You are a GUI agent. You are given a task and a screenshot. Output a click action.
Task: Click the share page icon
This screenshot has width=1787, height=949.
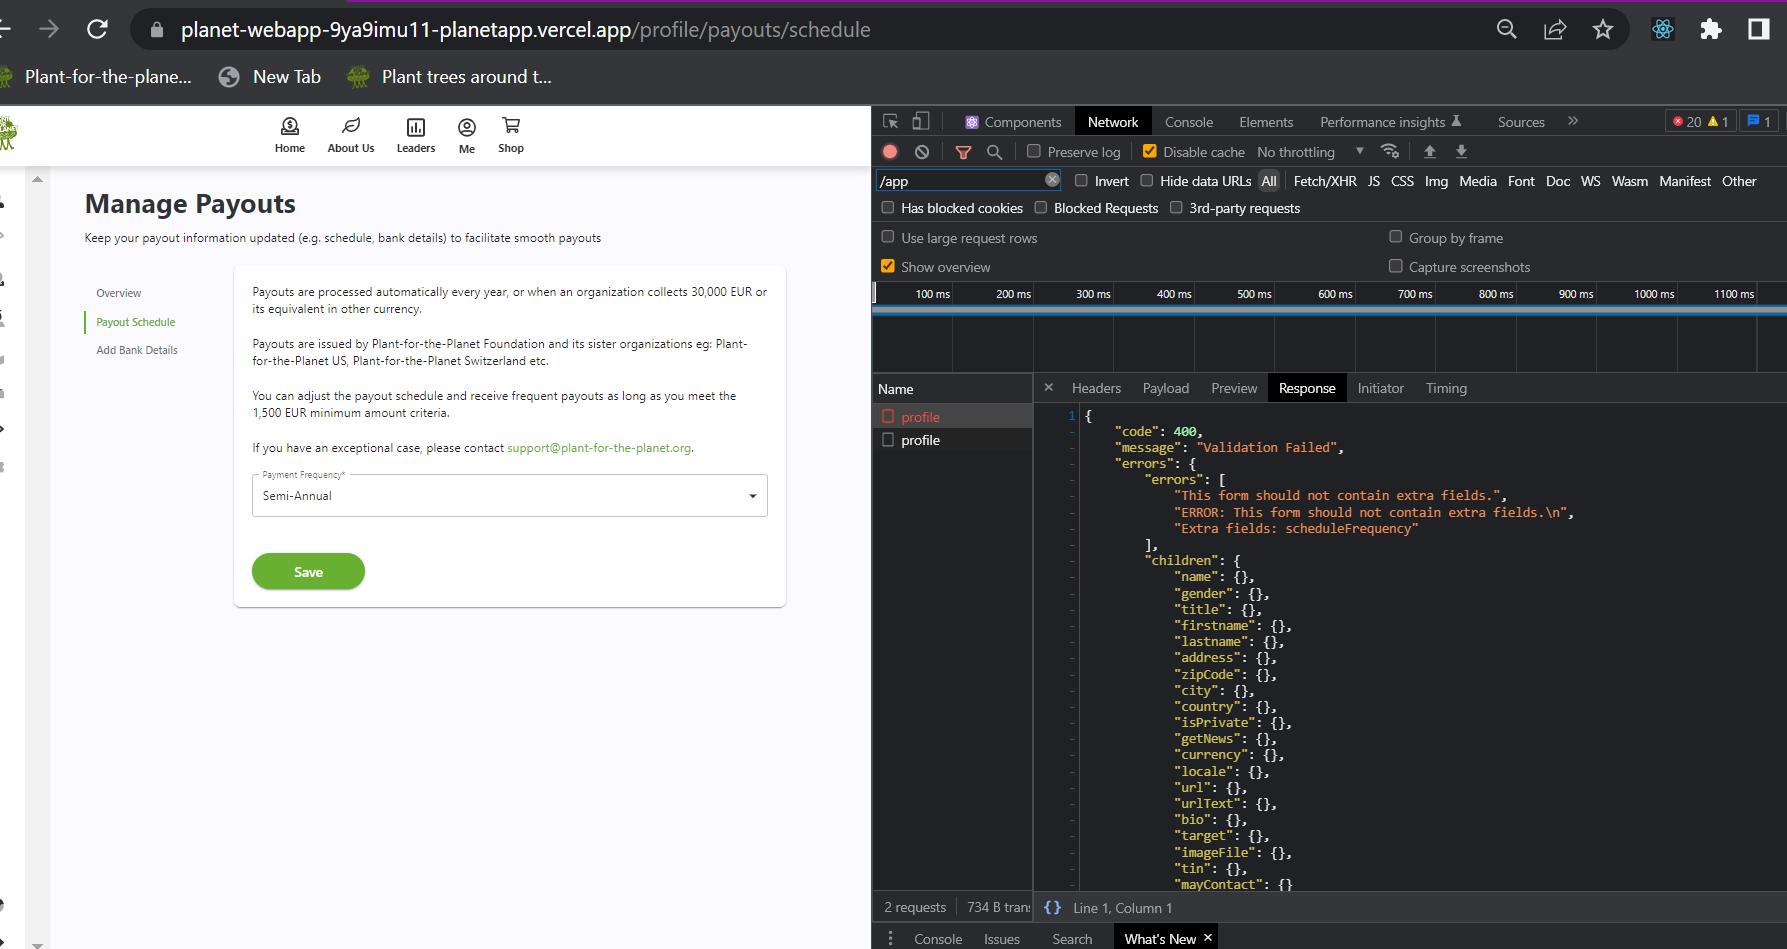[1555, 29]
